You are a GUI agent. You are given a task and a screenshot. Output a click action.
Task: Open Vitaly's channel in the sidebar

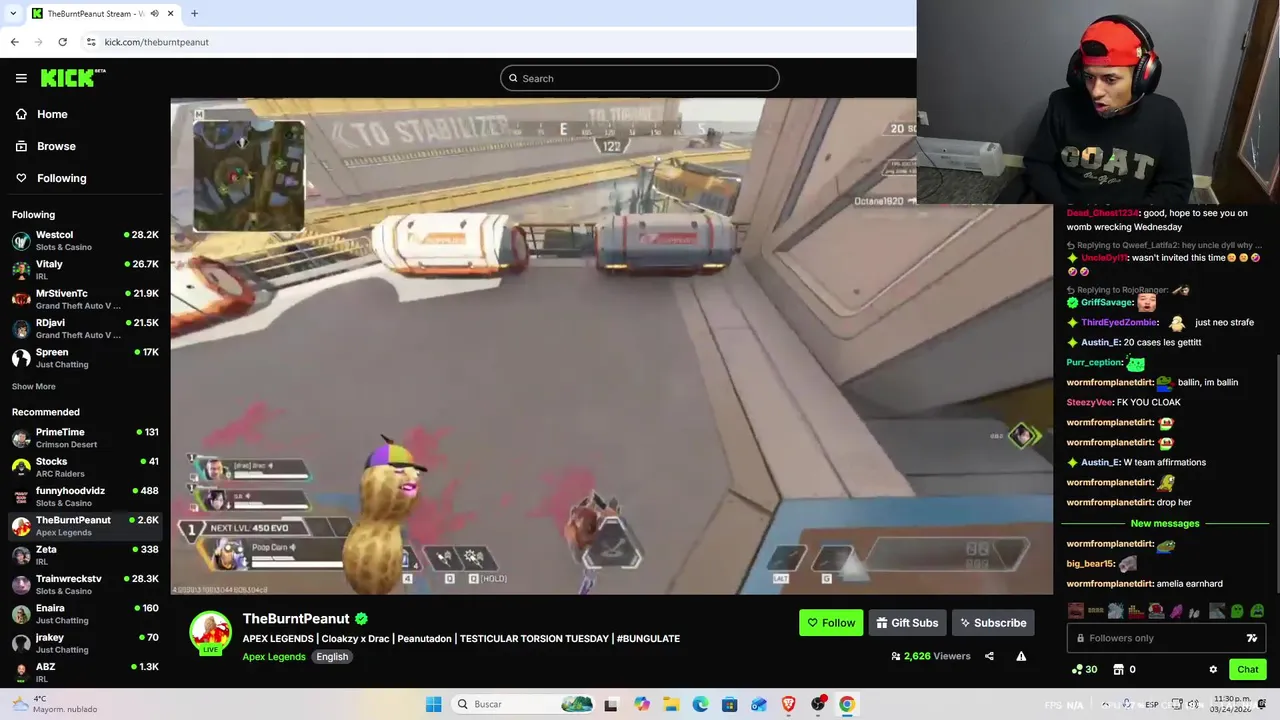pyautogui.click(x=85, y=270)
